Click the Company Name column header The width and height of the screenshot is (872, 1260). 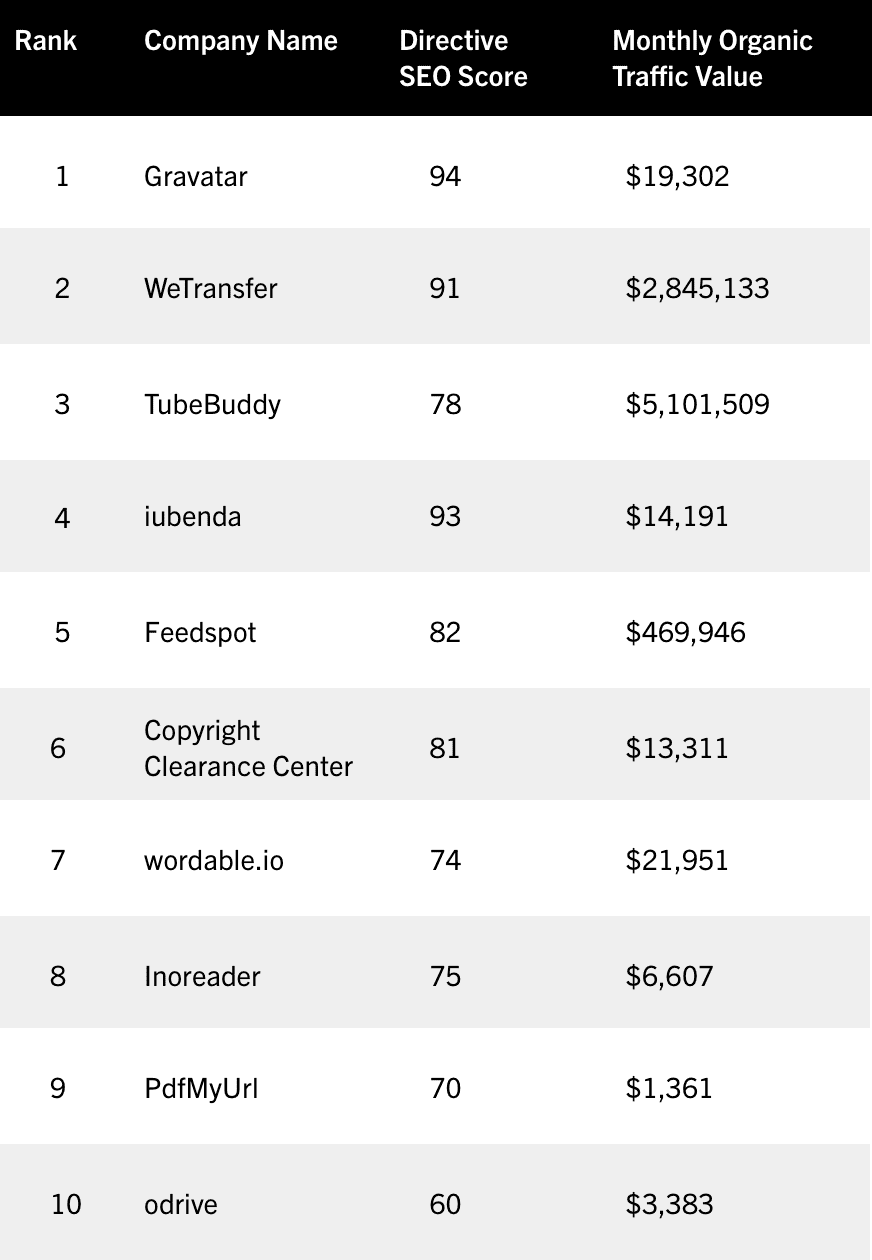[x=241, y=41]
